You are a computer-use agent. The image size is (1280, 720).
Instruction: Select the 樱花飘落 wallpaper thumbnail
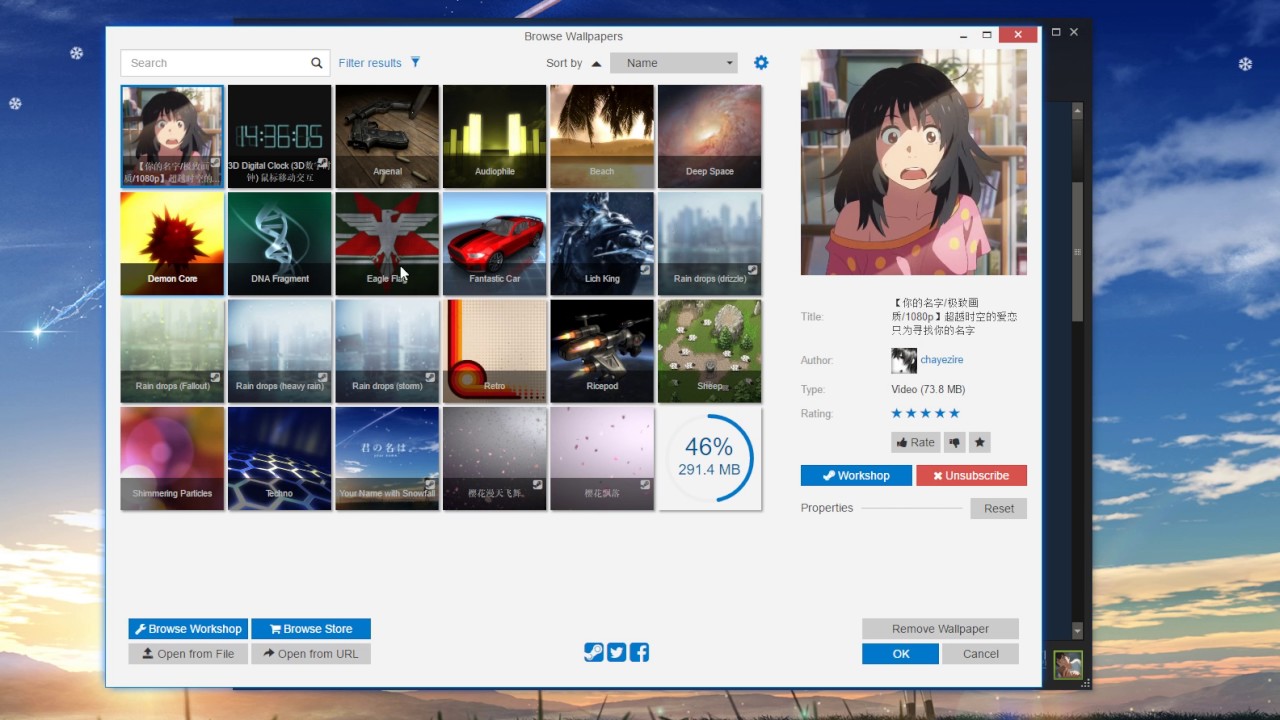[x=602, y=458]
